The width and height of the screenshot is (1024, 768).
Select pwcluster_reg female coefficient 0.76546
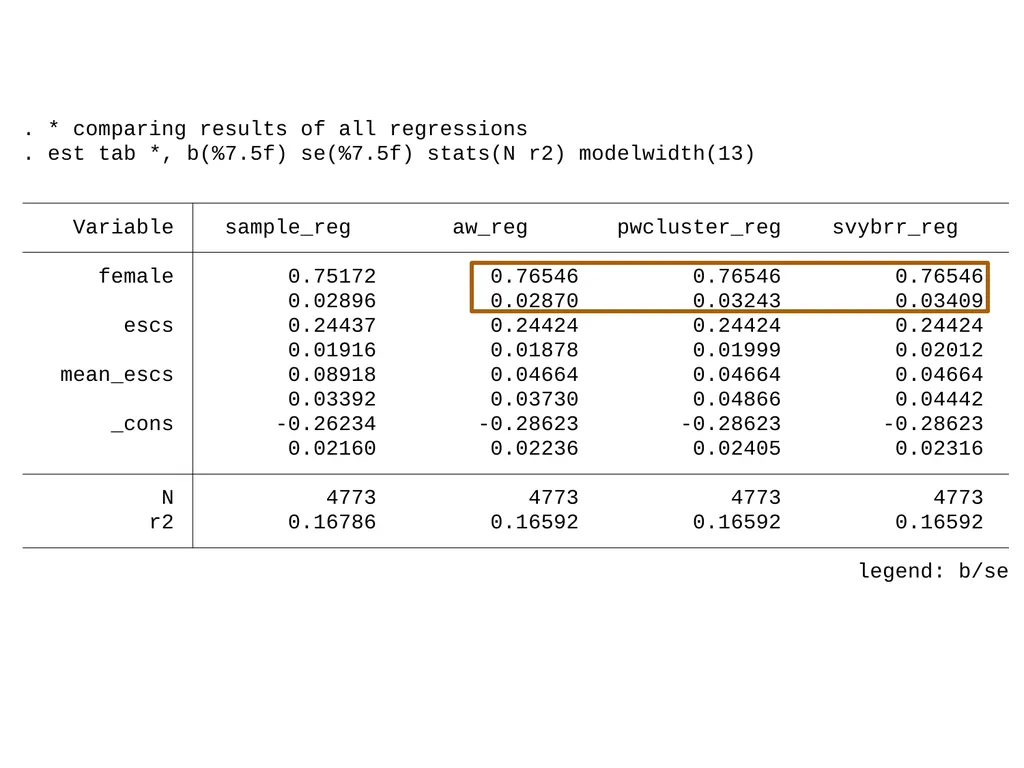(737, 276)
